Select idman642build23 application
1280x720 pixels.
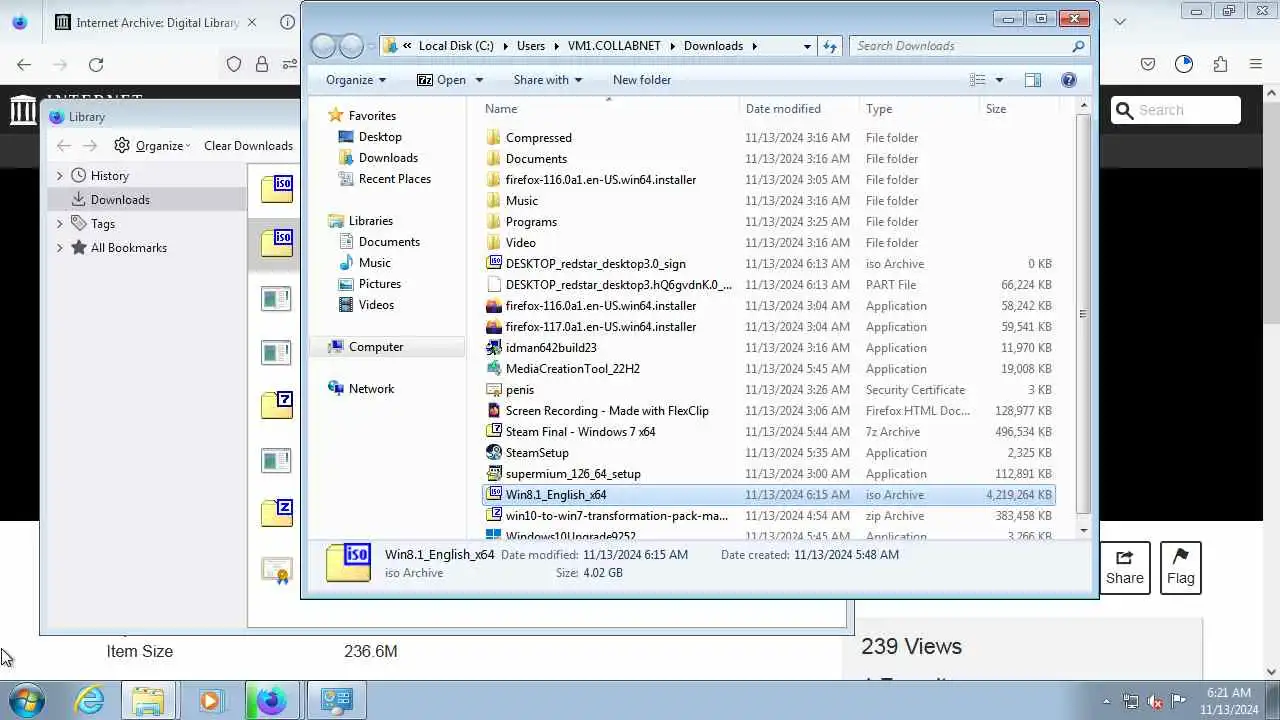coord(551,348)
